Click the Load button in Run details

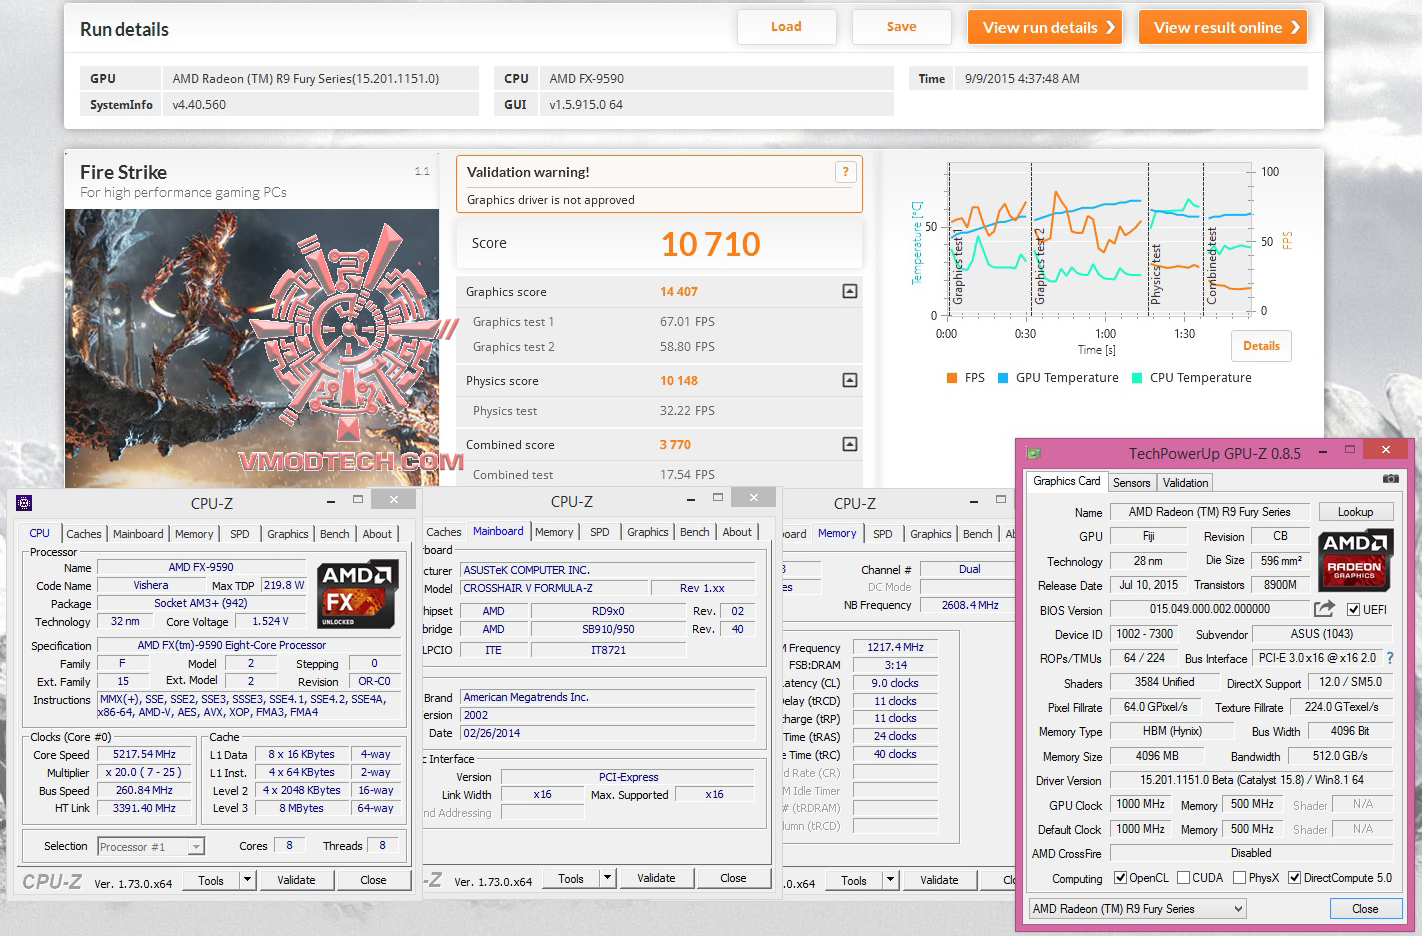coord(786,27)
